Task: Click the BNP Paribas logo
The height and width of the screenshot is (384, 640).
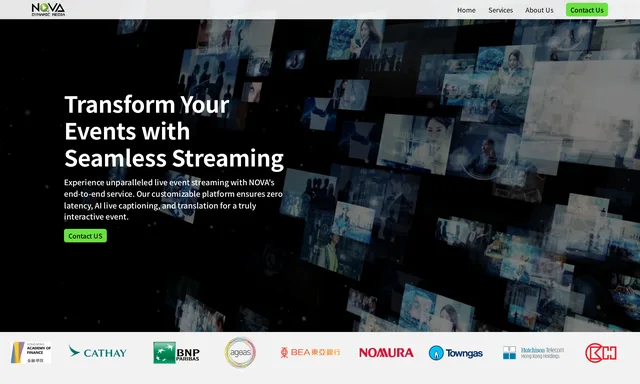Action: point(176,353)
